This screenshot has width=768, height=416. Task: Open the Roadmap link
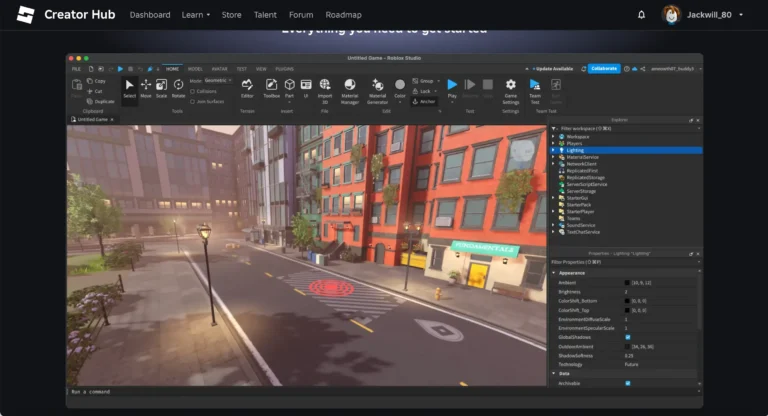coord(343,15)
